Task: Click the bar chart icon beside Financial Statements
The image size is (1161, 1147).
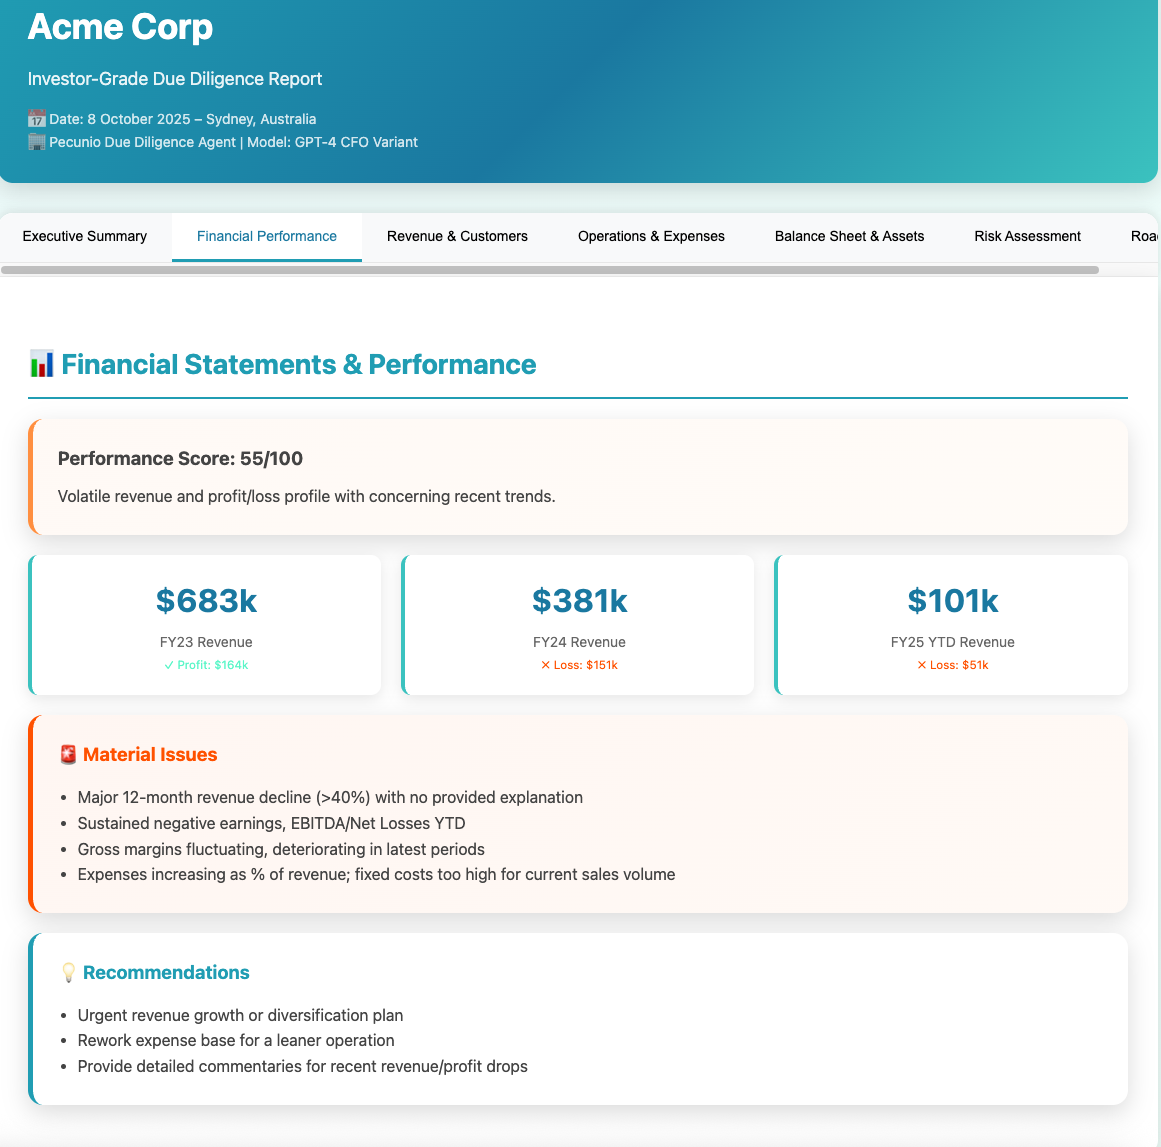Action: tap(42, 364)
